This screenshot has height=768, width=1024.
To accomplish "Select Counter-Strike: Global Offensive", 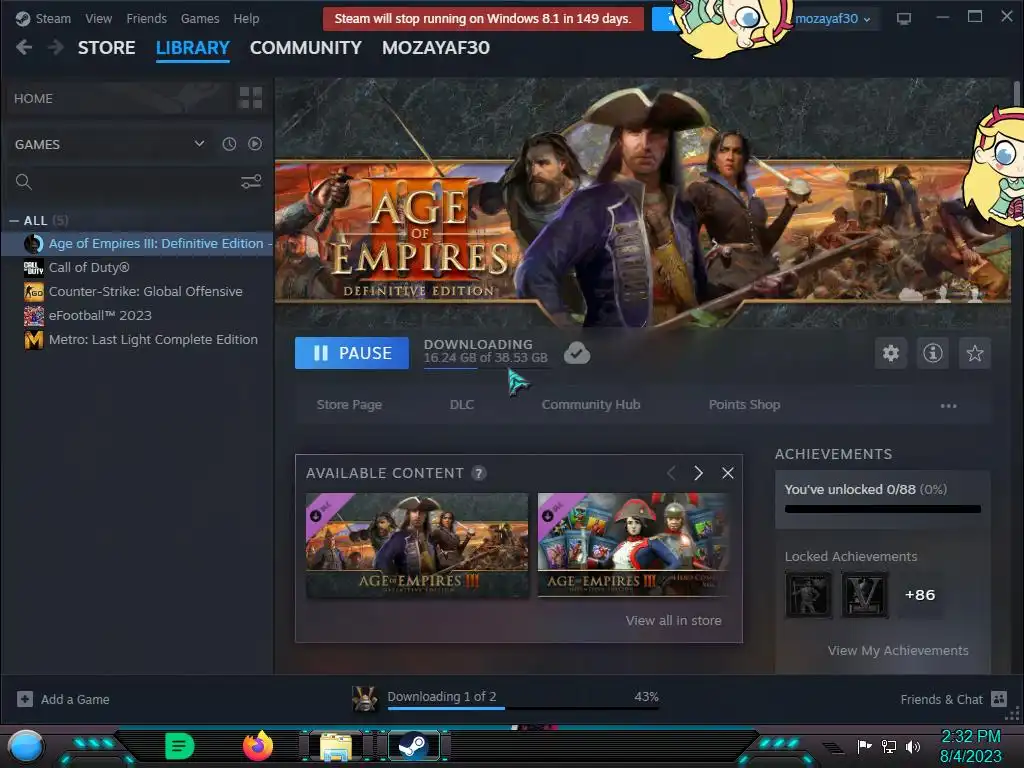I will (x=138, y=291).
